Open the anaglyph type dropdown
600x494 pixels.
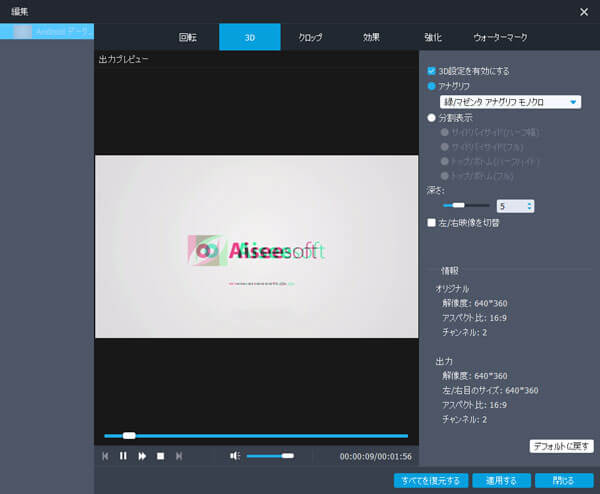[x=510, y=102]
